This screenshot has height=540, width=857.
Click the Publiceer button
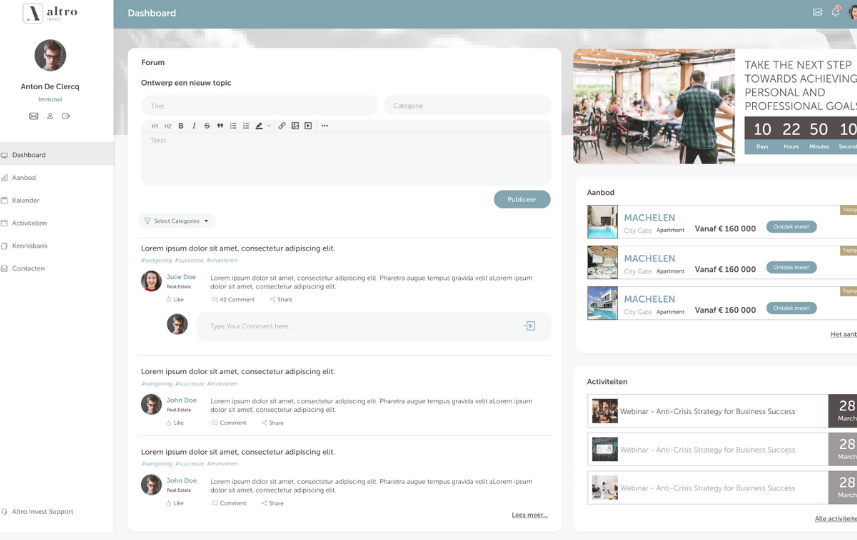(522, 199)
